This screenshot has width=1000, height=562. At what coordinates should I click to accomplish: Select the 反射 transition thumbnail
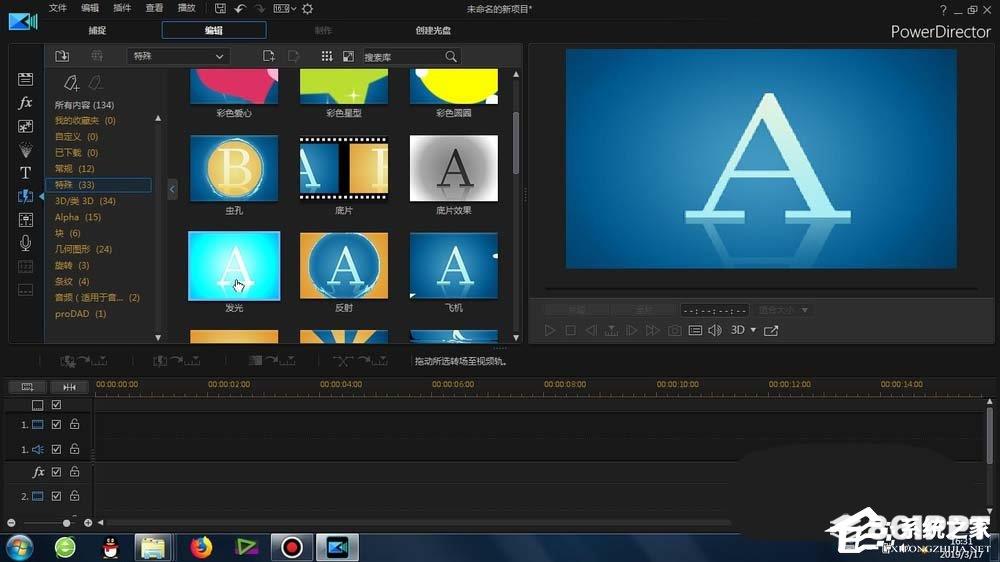344,266
